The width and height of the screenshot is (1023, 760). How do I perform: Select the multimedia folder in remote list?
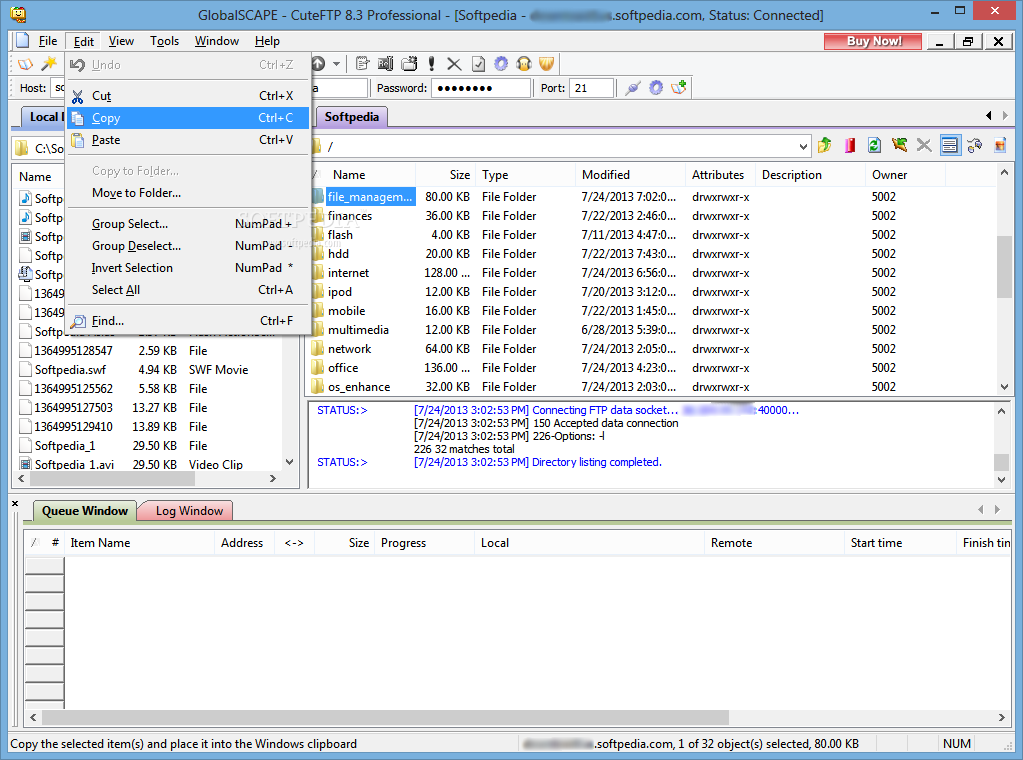[358, 330]
